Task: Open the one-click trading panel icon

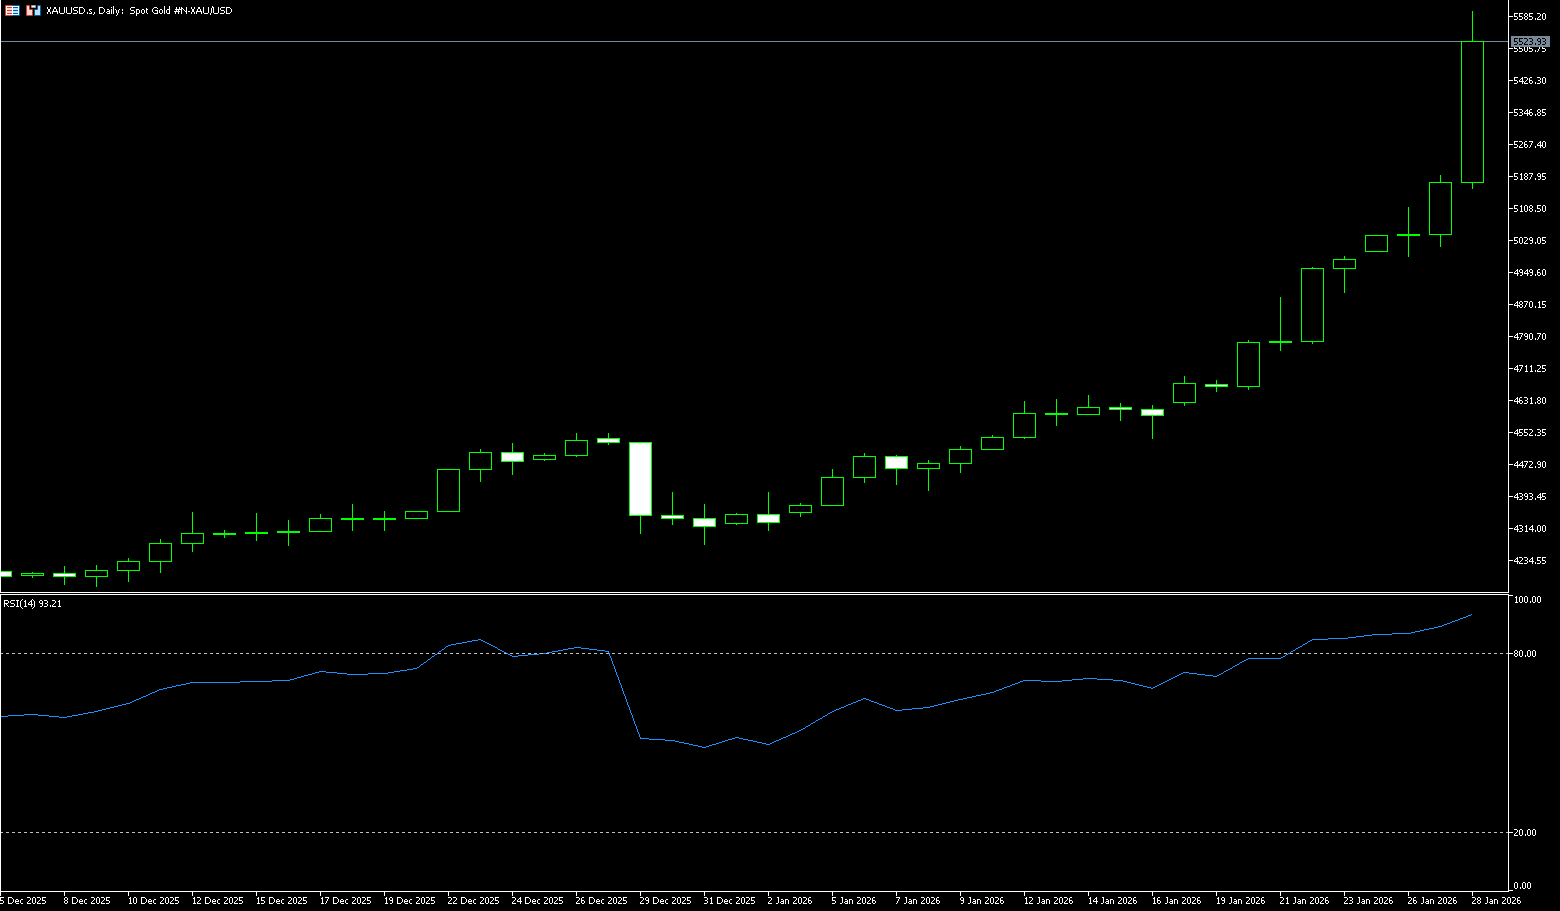Action: (x=33, y=10)
